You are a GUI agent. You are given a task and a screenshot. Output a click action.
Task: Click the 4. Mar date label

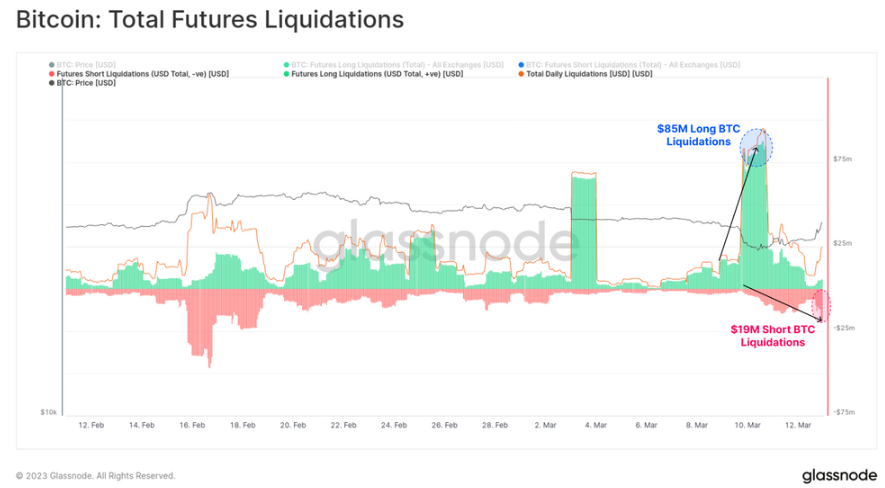coord(595,425)
